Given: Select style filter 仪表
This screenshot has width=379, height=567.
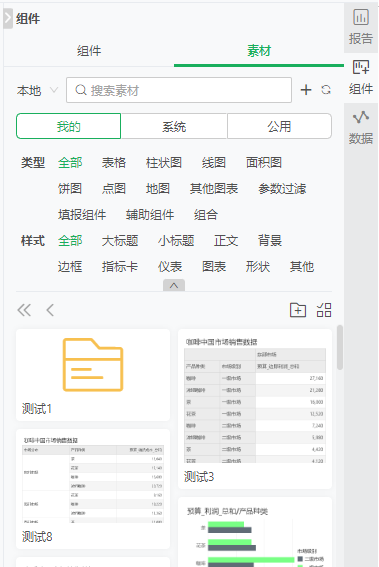Looking at the screenshot, I should coord(170,267).
